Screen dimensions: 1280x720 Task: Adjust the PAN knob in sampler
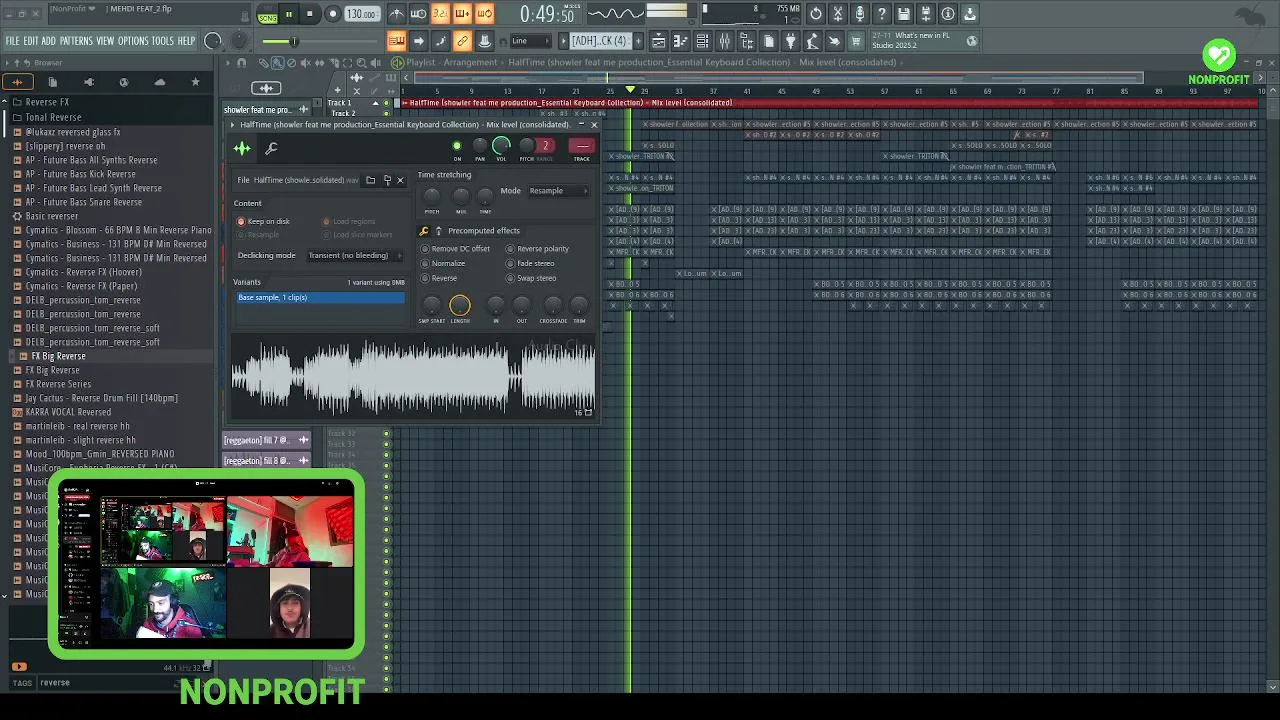click(x=480, y=147)
